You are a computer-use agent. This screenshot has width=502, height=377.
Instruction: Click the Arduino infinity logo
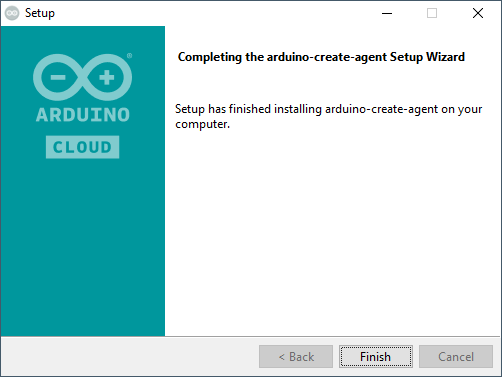[82, 77]
